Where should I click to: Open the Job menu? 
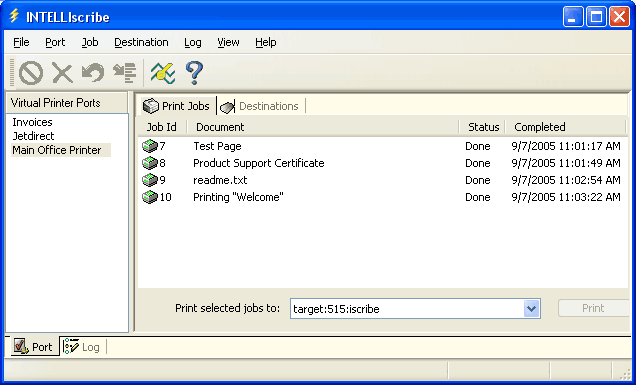pos(90,42)
